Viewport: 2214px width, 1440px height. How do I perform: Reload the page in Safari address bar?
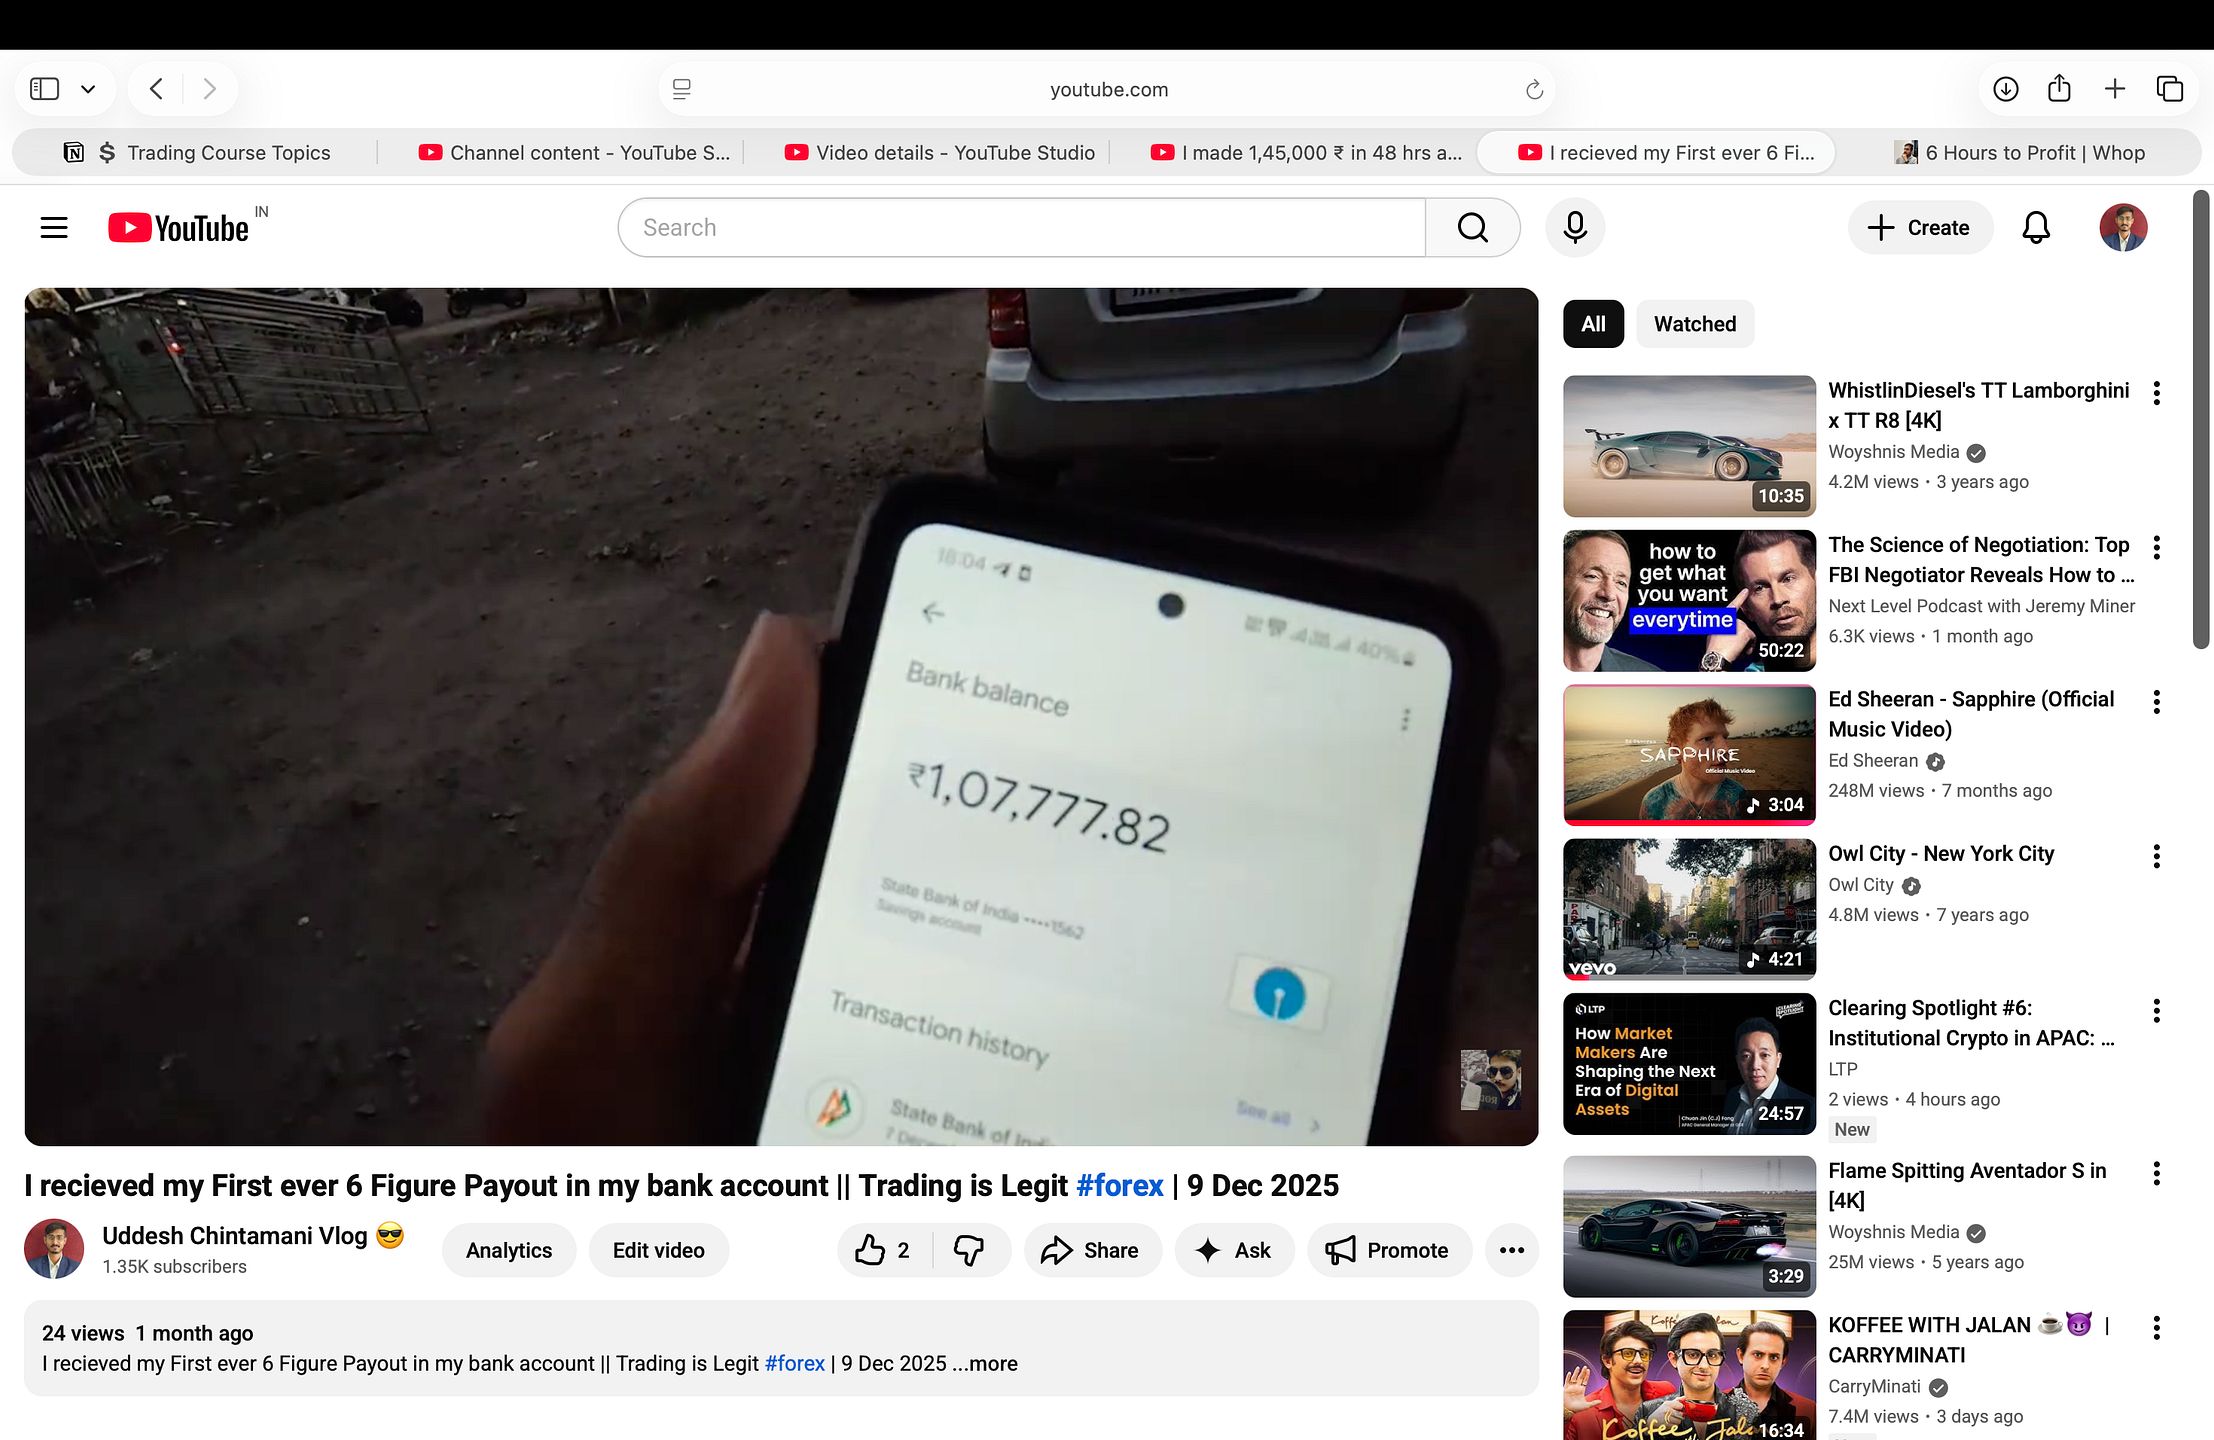coord(1534,90)
